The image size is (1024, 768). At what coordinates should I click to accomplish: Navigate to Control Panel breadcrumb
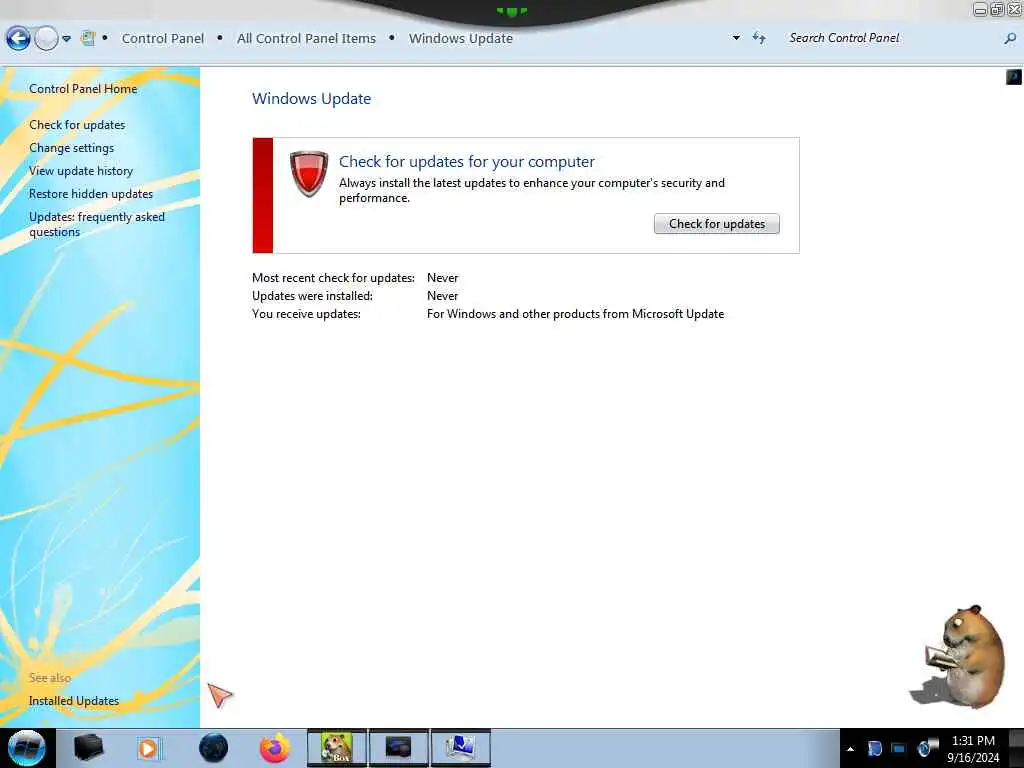[163, 39]
